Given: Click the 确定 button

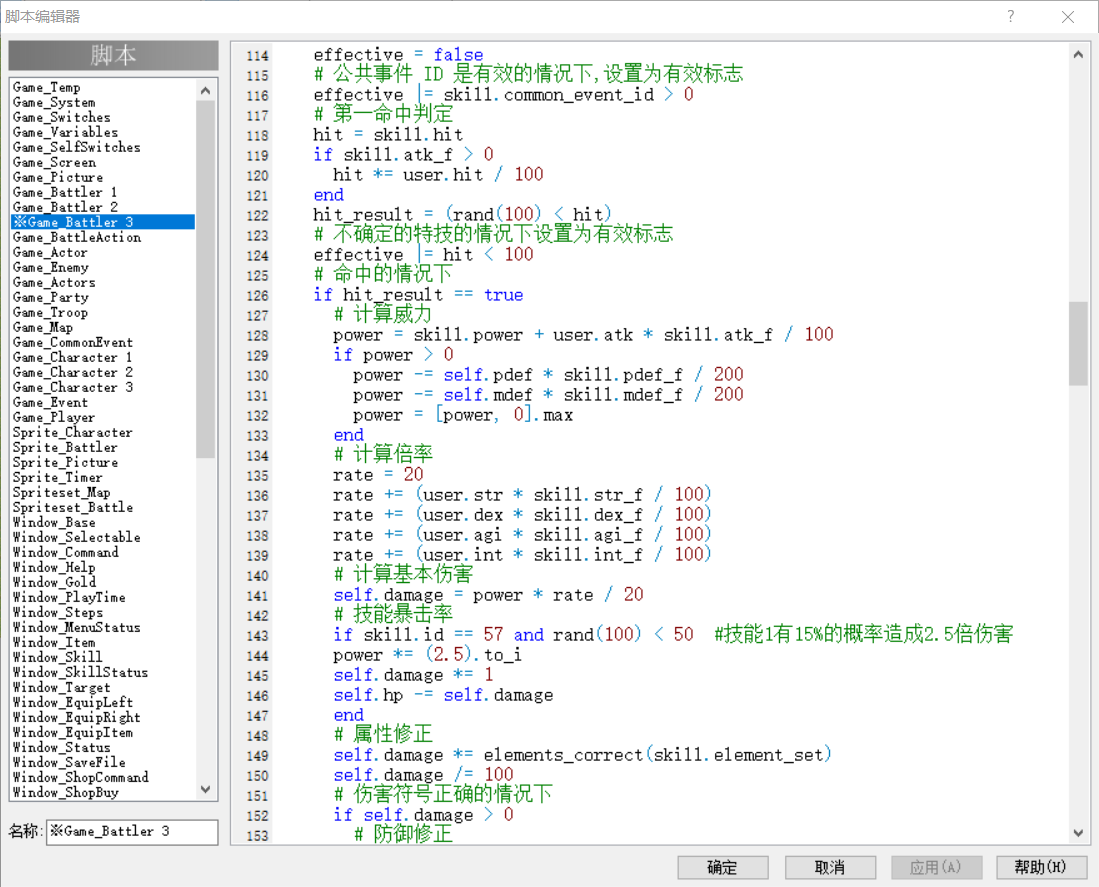Looking at the screenshot, I should point(723,867).
